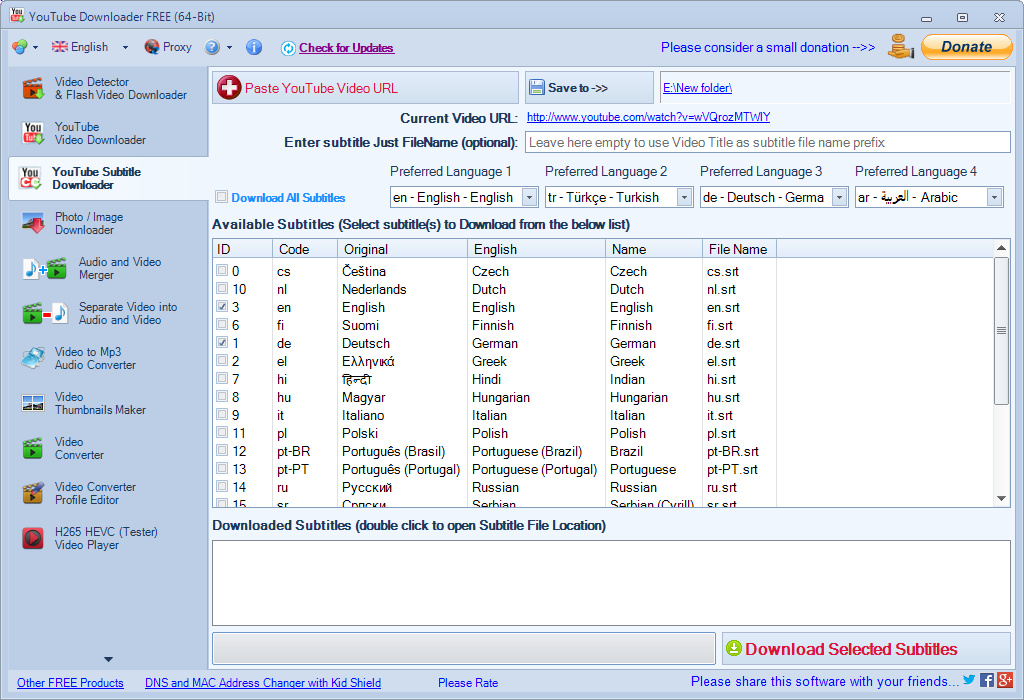
Task: Check the Greek el subtitle checkbox
Action: click(222, 360)
